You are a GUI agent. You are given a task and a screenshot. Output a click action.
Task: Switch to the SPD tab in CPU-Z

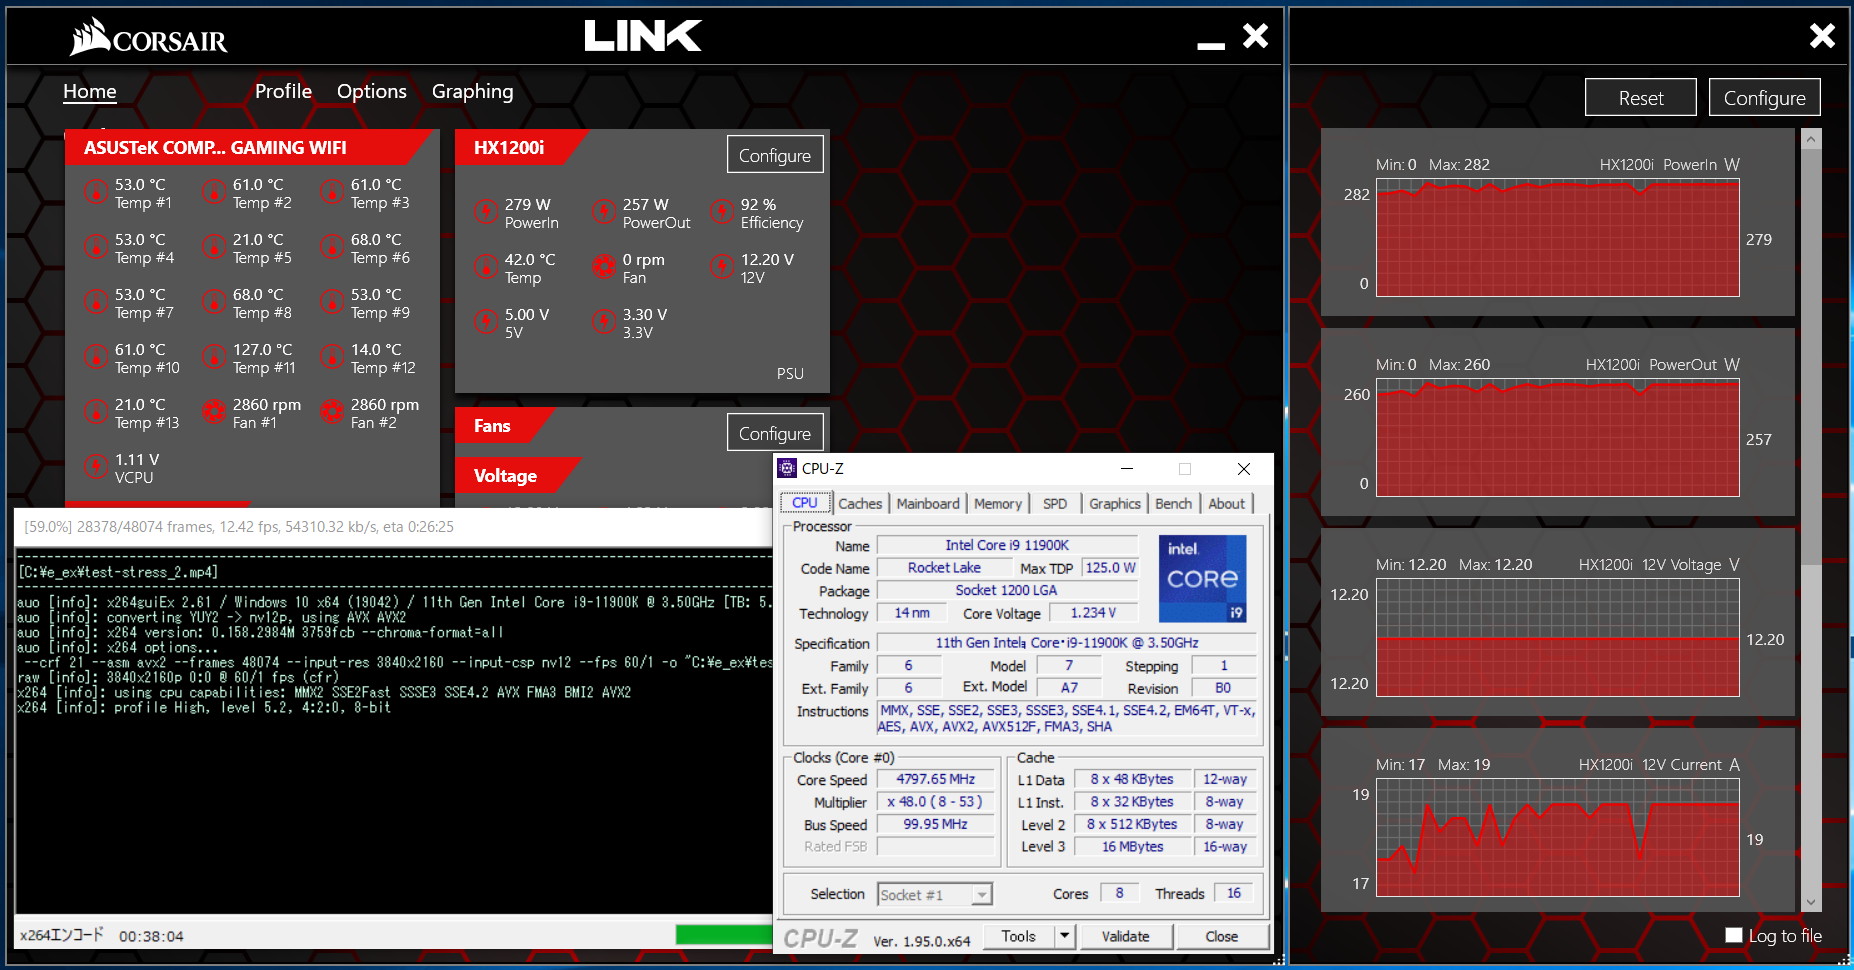coord(1055,503)
